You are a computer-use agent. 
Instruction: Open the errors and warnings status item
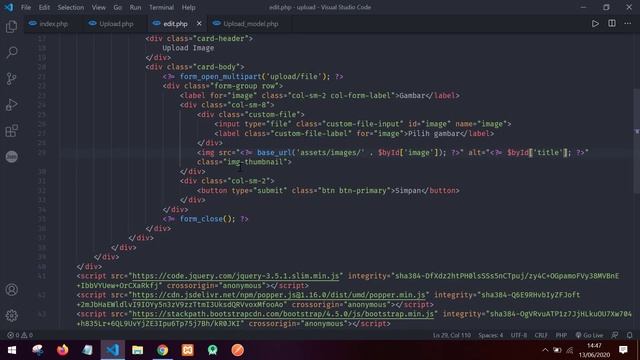point(20,335)
